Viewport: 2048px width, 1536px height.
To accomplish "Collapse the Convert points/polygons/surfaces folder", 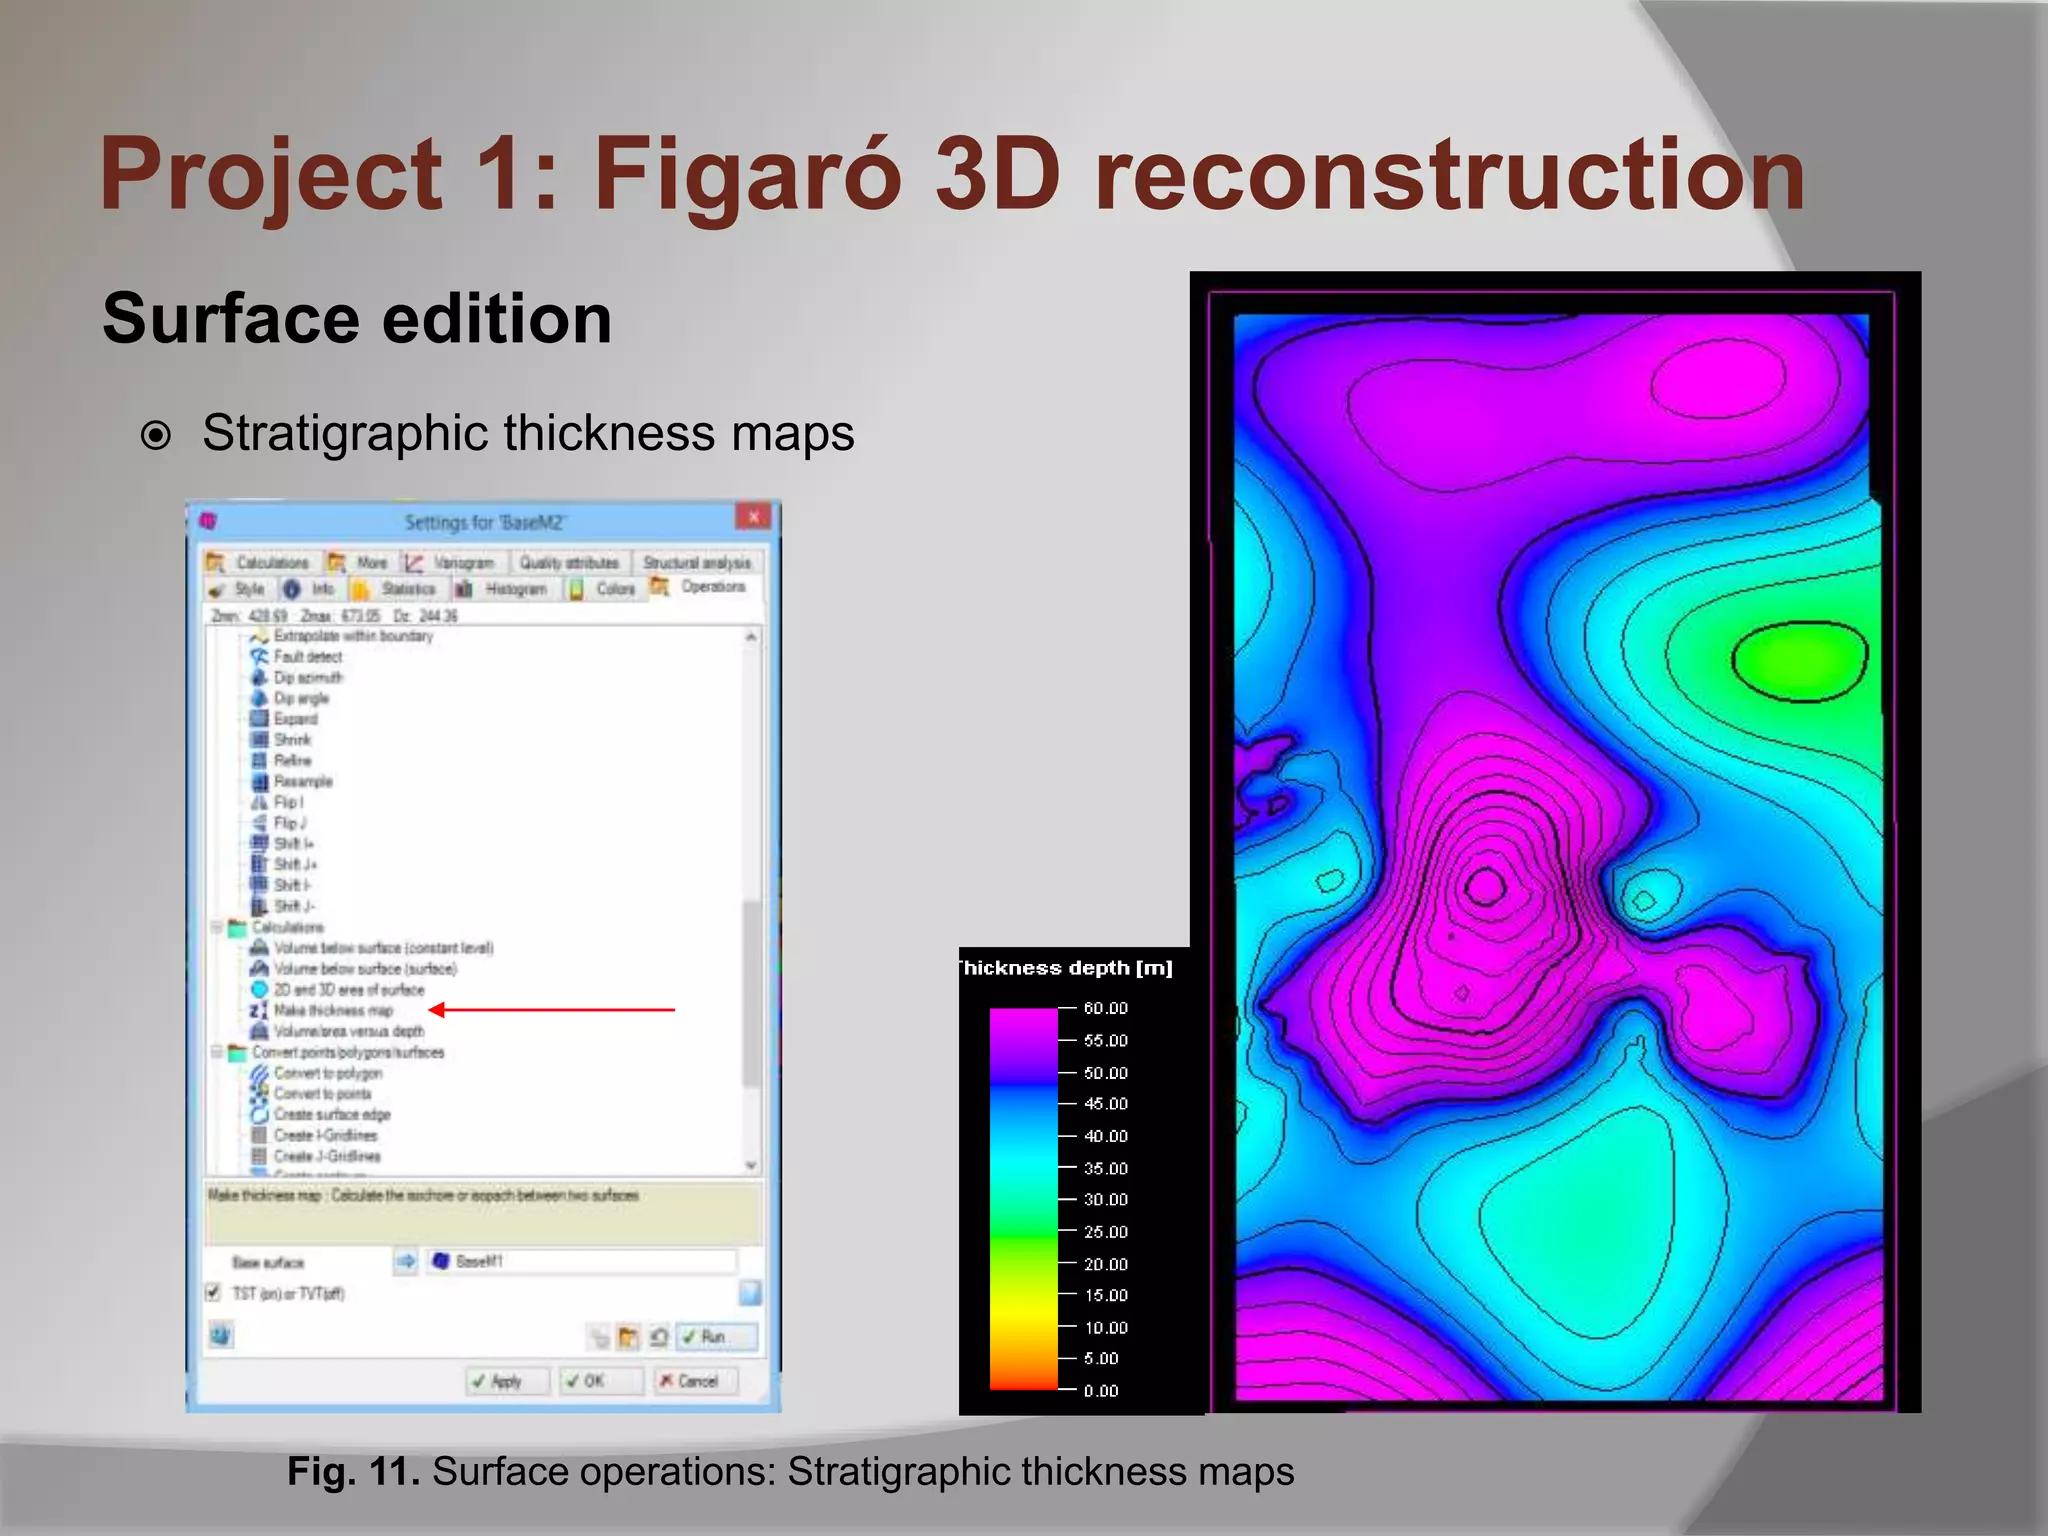I will [217, 1052].
